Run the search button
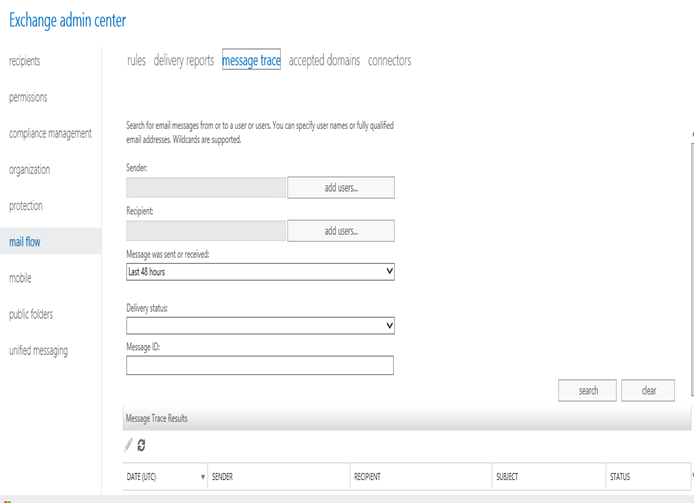The image size is (694, 503). click(x=587, y=391)
